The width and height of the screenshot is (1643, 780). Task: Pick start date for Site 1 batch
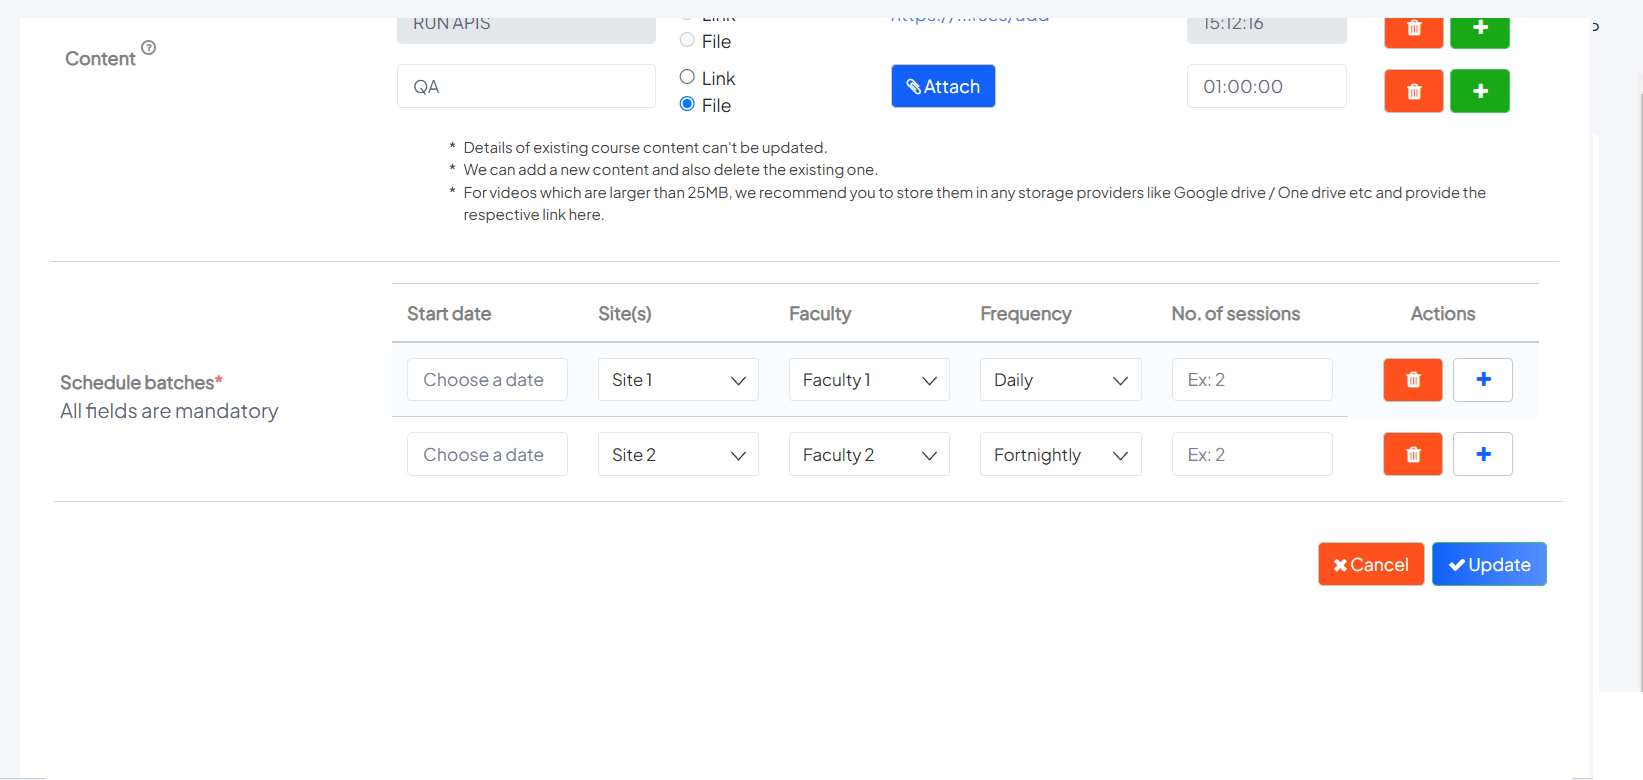(487, 380)
